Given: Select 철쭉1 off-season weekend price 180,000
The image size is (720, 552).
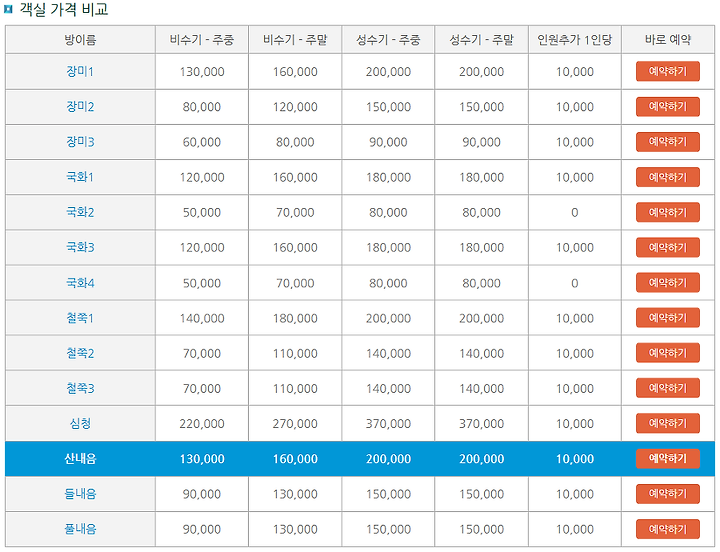Looking at the screenshot, I should click(x=295, y=318).
